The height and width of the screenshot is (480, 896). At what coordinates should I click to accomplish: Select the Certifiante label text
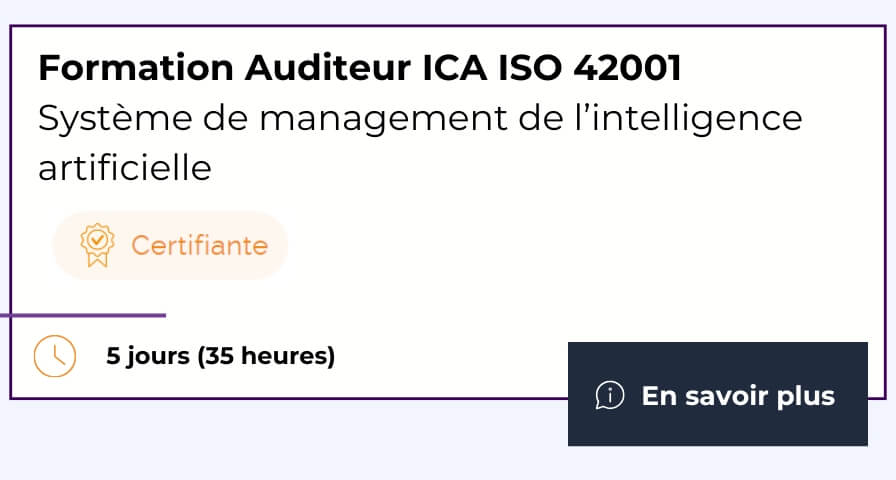pyautogui.click(x=199, y=245)
